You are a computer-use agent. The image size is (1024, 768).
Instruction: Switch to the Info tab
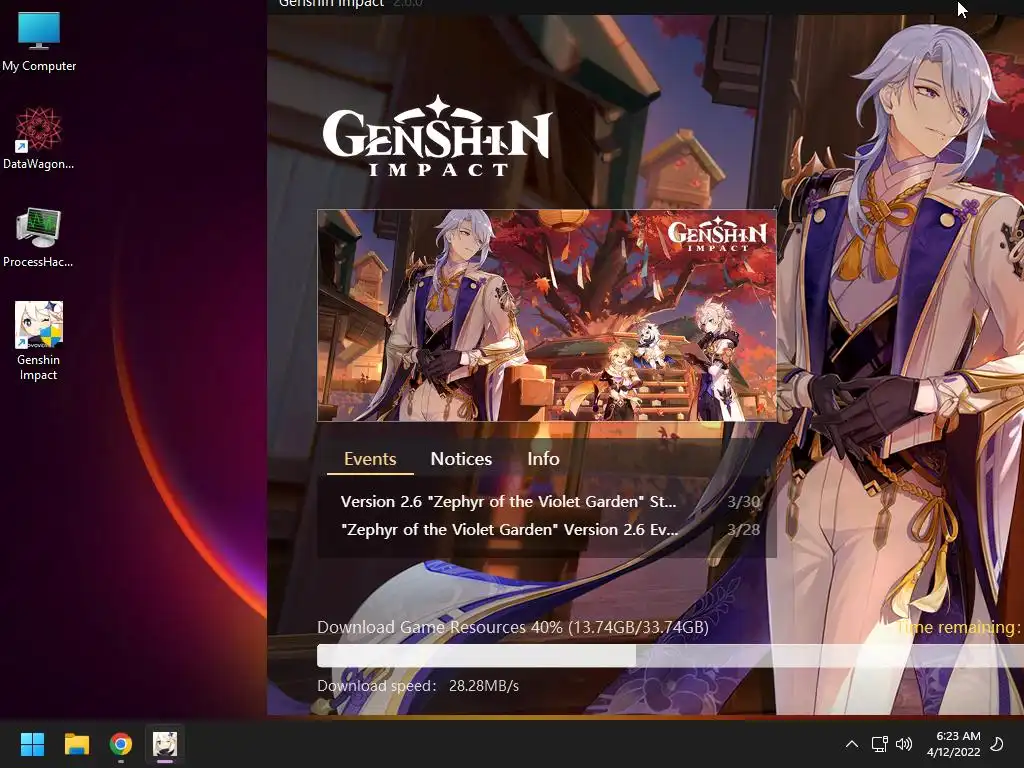coord(543,459)
